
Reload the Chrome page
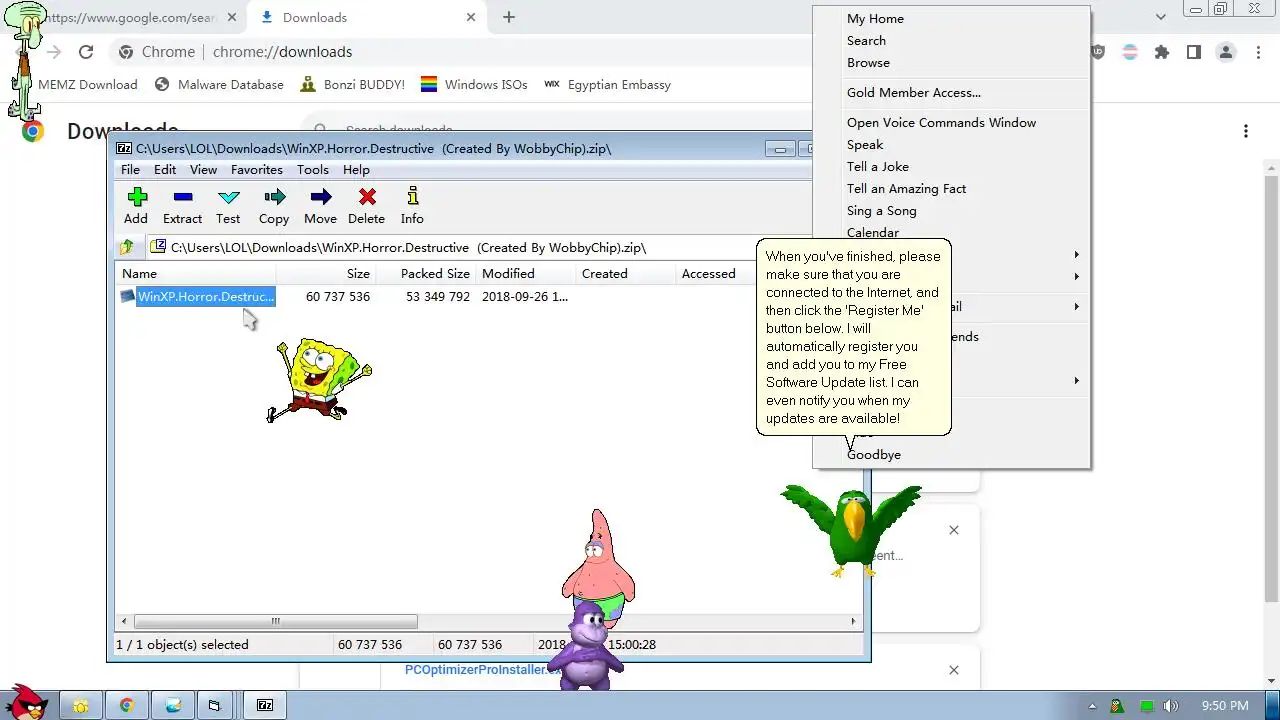[x=86, y=52]
